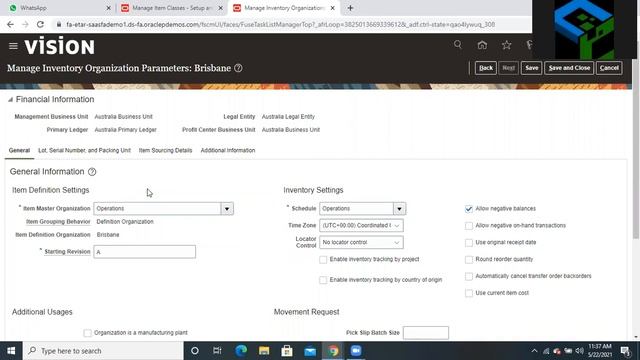The image size is (640, 360).
Task: Click Save and Close
Action: pos(569,68)
